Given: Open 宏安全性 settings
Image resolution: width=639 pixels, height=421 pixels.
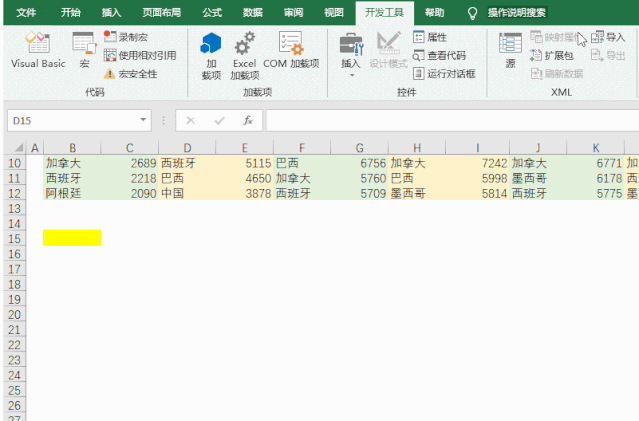Looking at the screenshot, I should pos(130,74).
